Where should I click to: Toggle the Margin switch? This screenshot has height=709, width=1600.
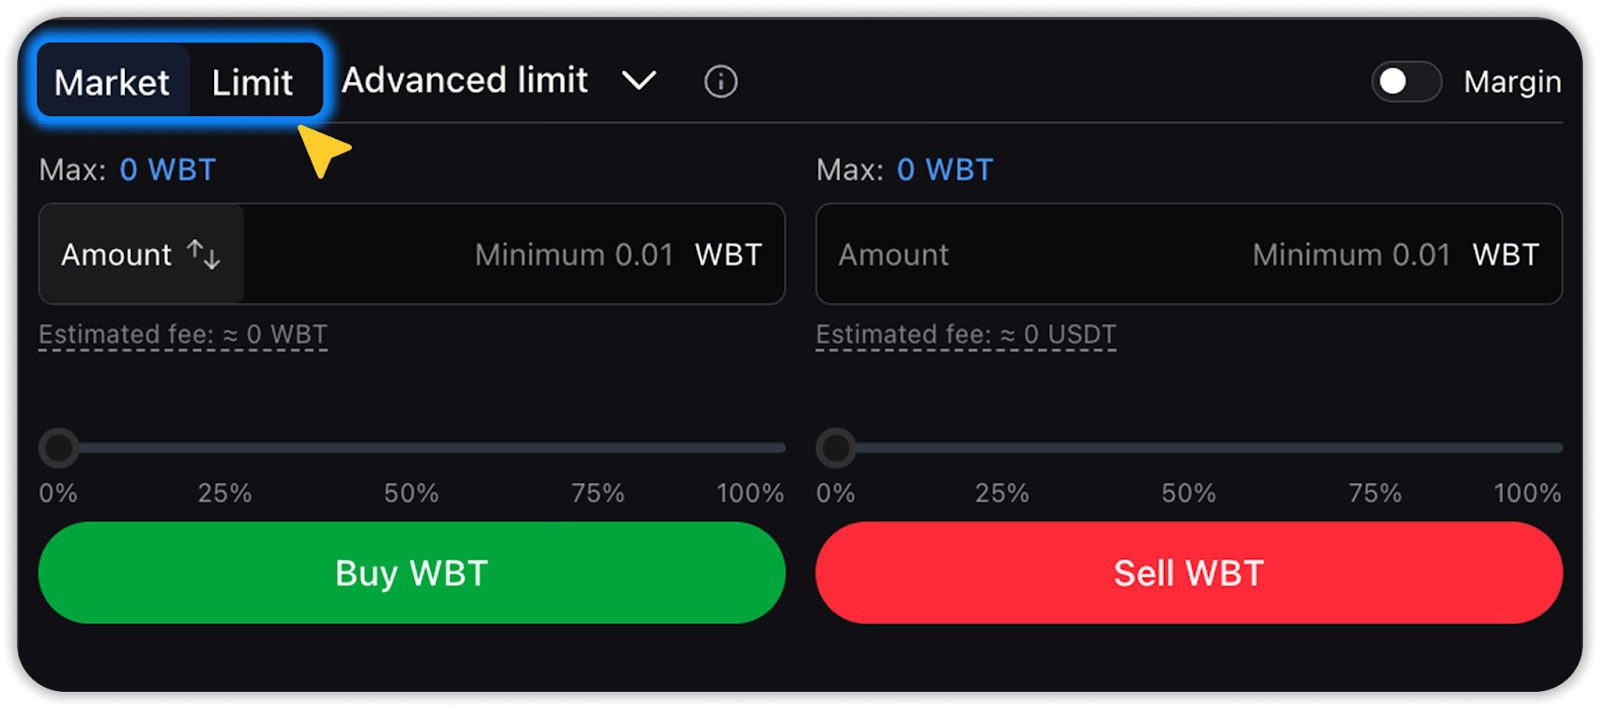click(1405, 81)
